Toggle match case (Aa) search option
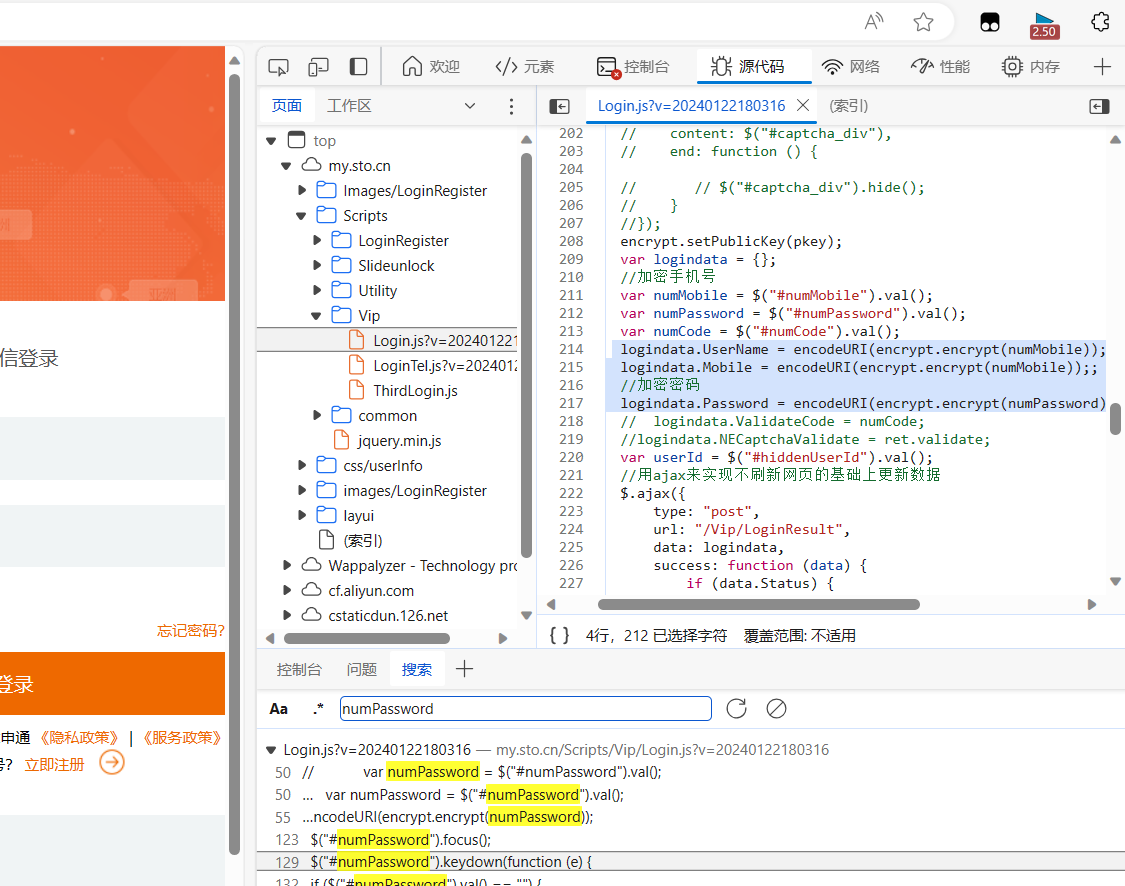The height and width of the screenshot is (886, 1125). pos(279,709)
